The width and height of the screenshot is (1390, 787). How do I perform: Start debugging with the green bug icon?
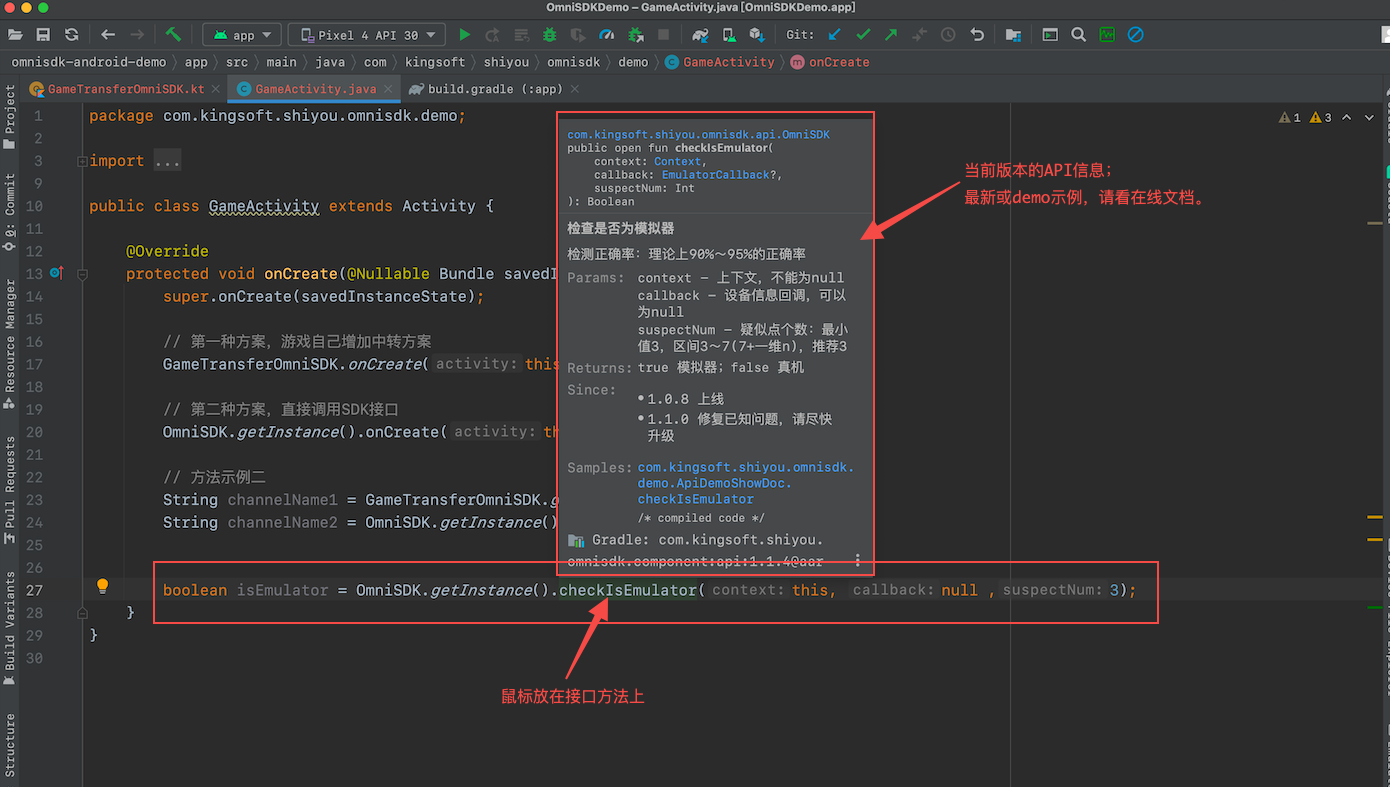tap(549, 34)
